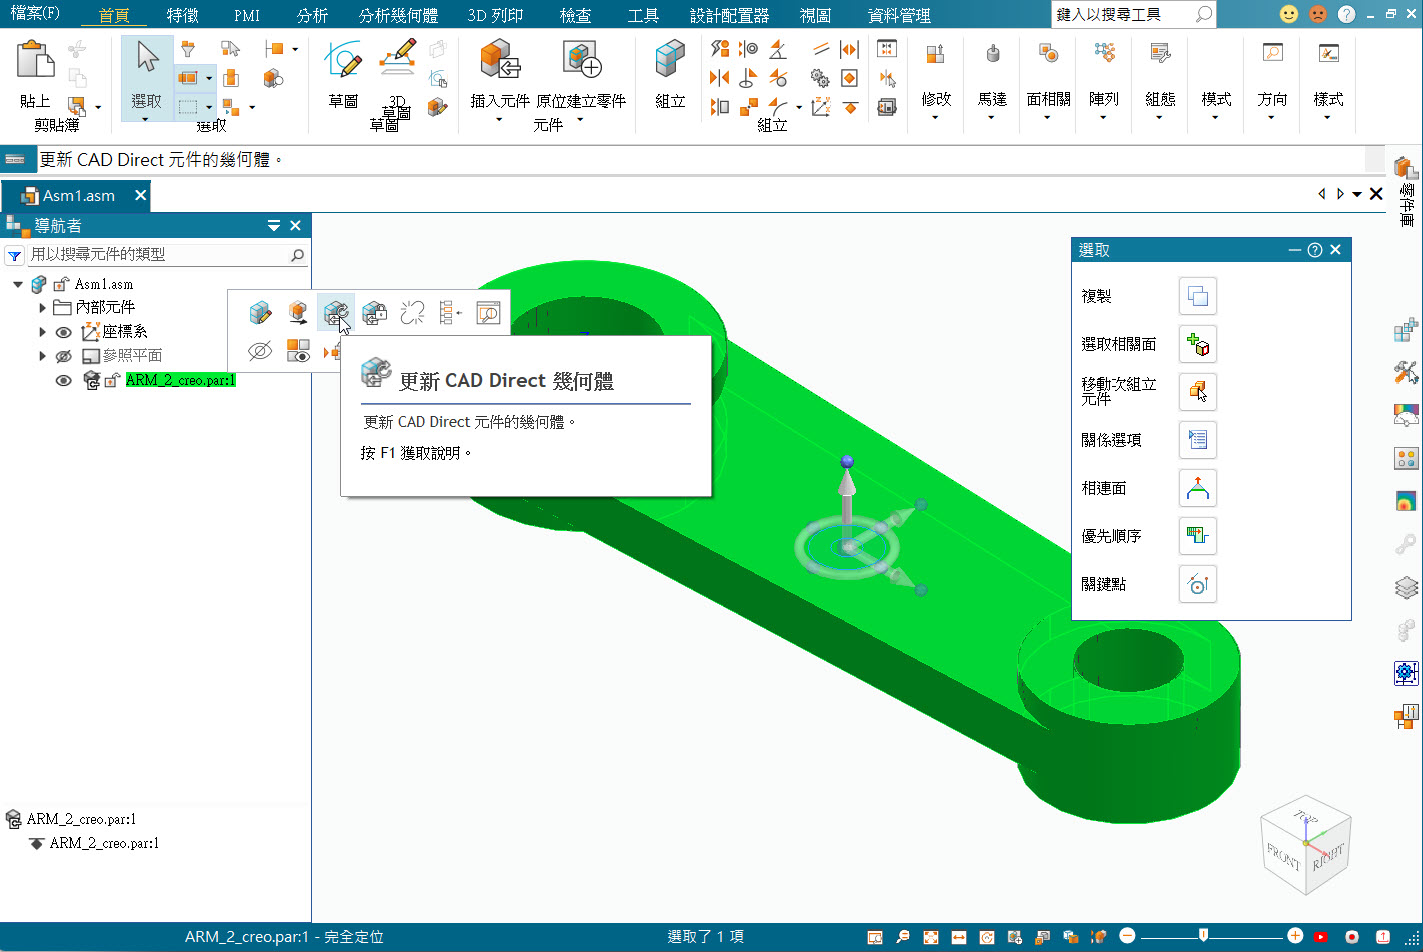Expand the 參照平面 tree node

point(42,356)
